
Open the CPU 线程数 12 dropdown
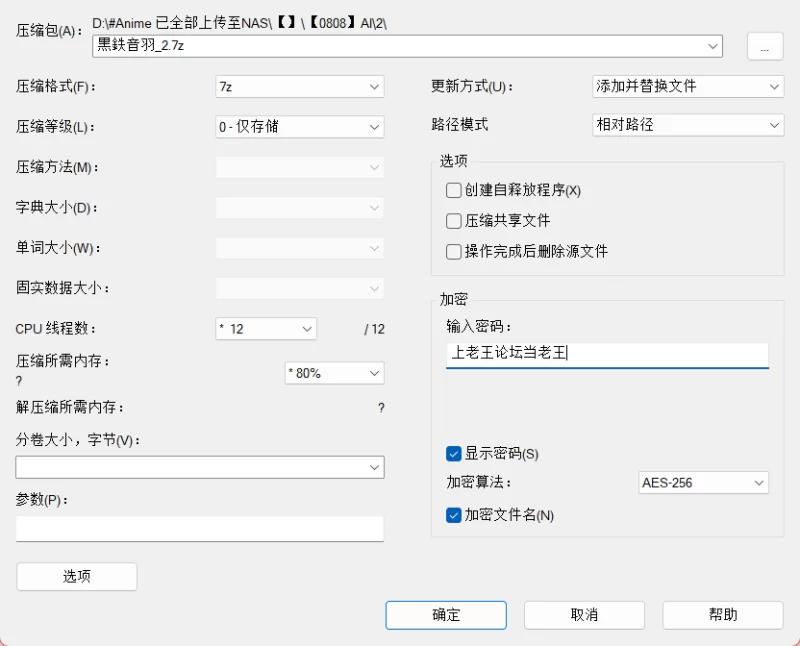(266, 329)
